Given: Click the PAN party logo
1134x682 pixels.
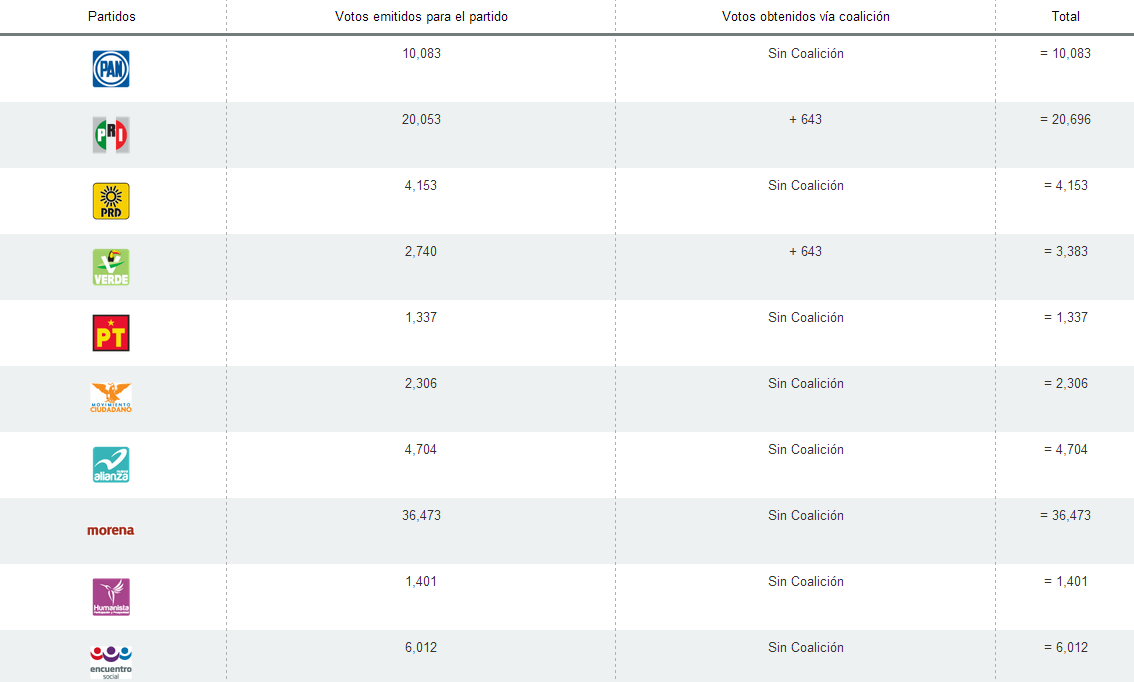Looking at the screenshot, I should pyautogui.click(x=111, y=69).
